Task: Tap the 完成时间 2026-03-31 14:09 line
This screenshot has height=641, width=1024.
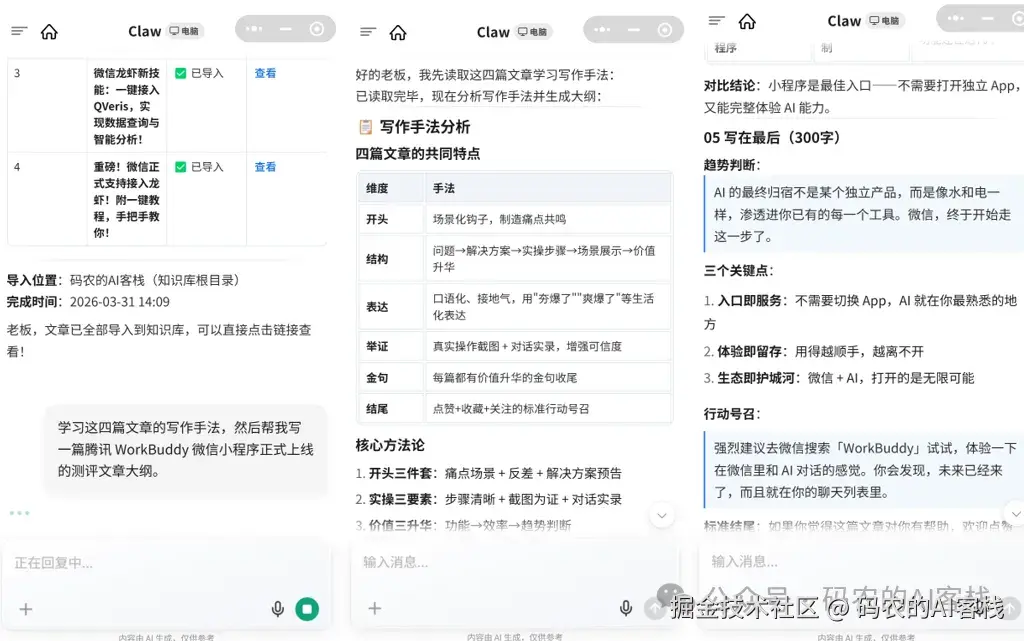Action: (88, 302)
